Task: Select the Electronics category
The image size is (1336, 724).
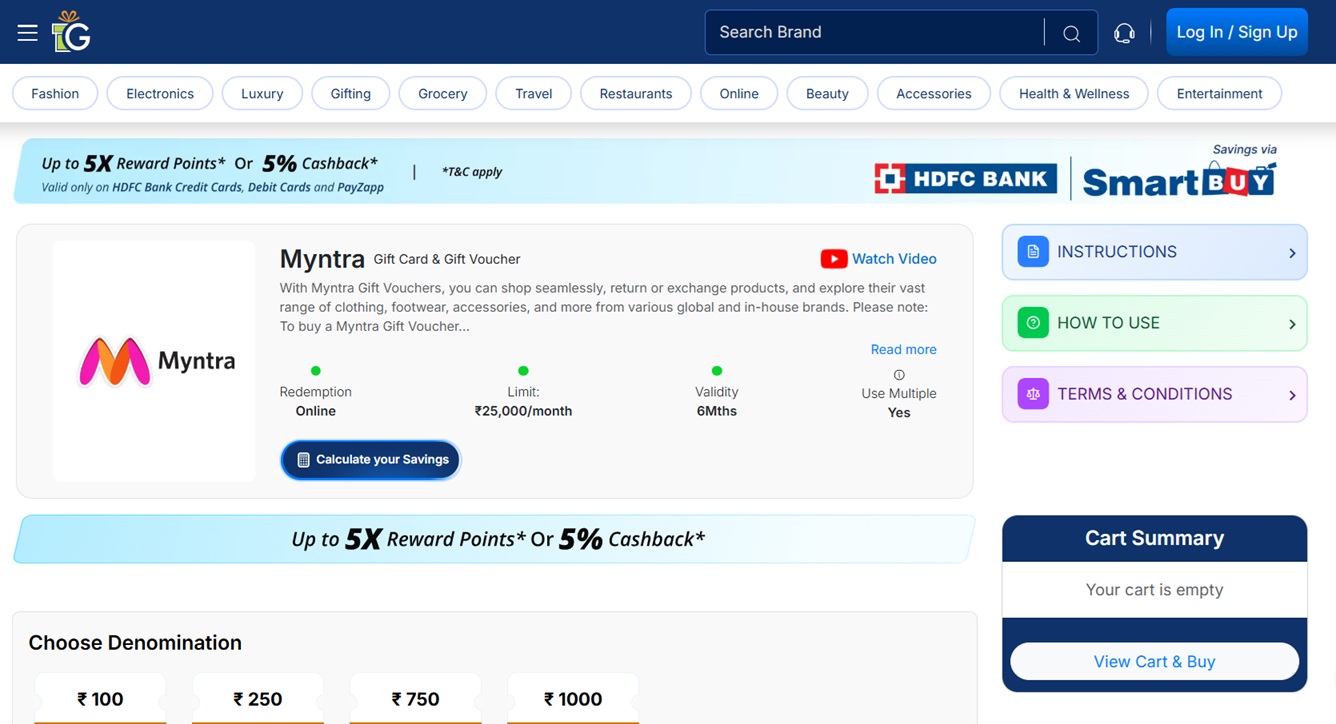Action: click(160, 93)
